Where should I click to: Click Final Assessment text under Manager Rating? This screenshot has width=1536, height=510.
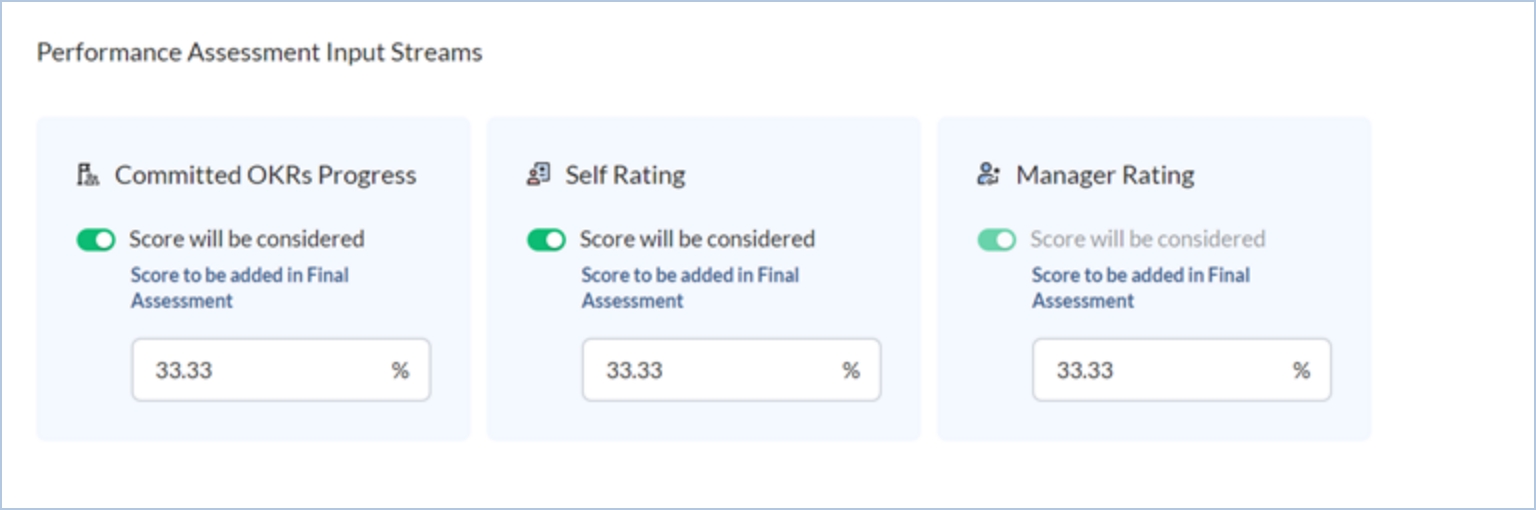[x=1140, y=287]
